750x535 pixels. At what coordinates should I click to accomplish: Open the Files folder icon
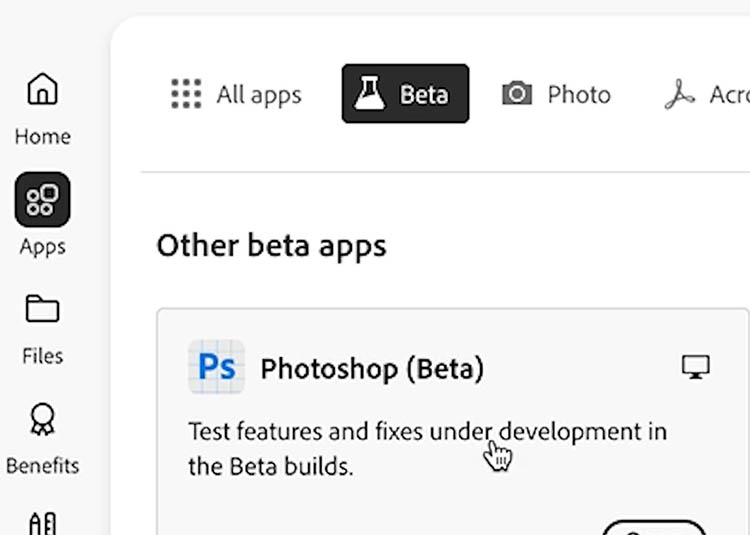tap(42, 309)
